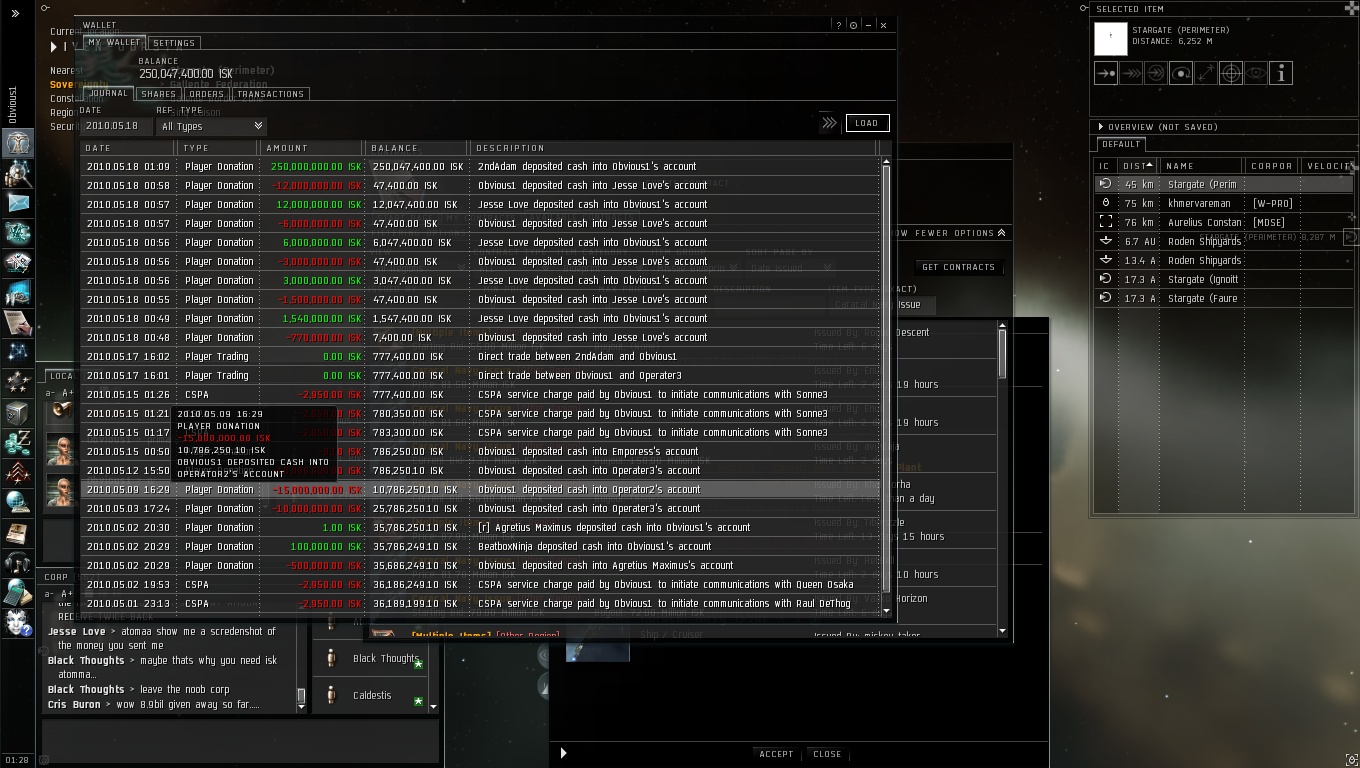Select the CSPA charge row for Queen Osaka
1360x768 pixels.
(481, 584)
